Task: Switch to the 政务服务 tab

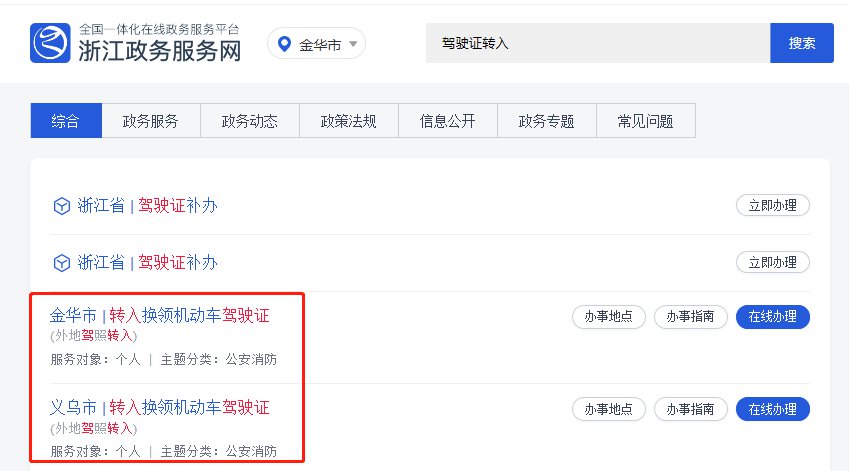Action: [151, 121]
